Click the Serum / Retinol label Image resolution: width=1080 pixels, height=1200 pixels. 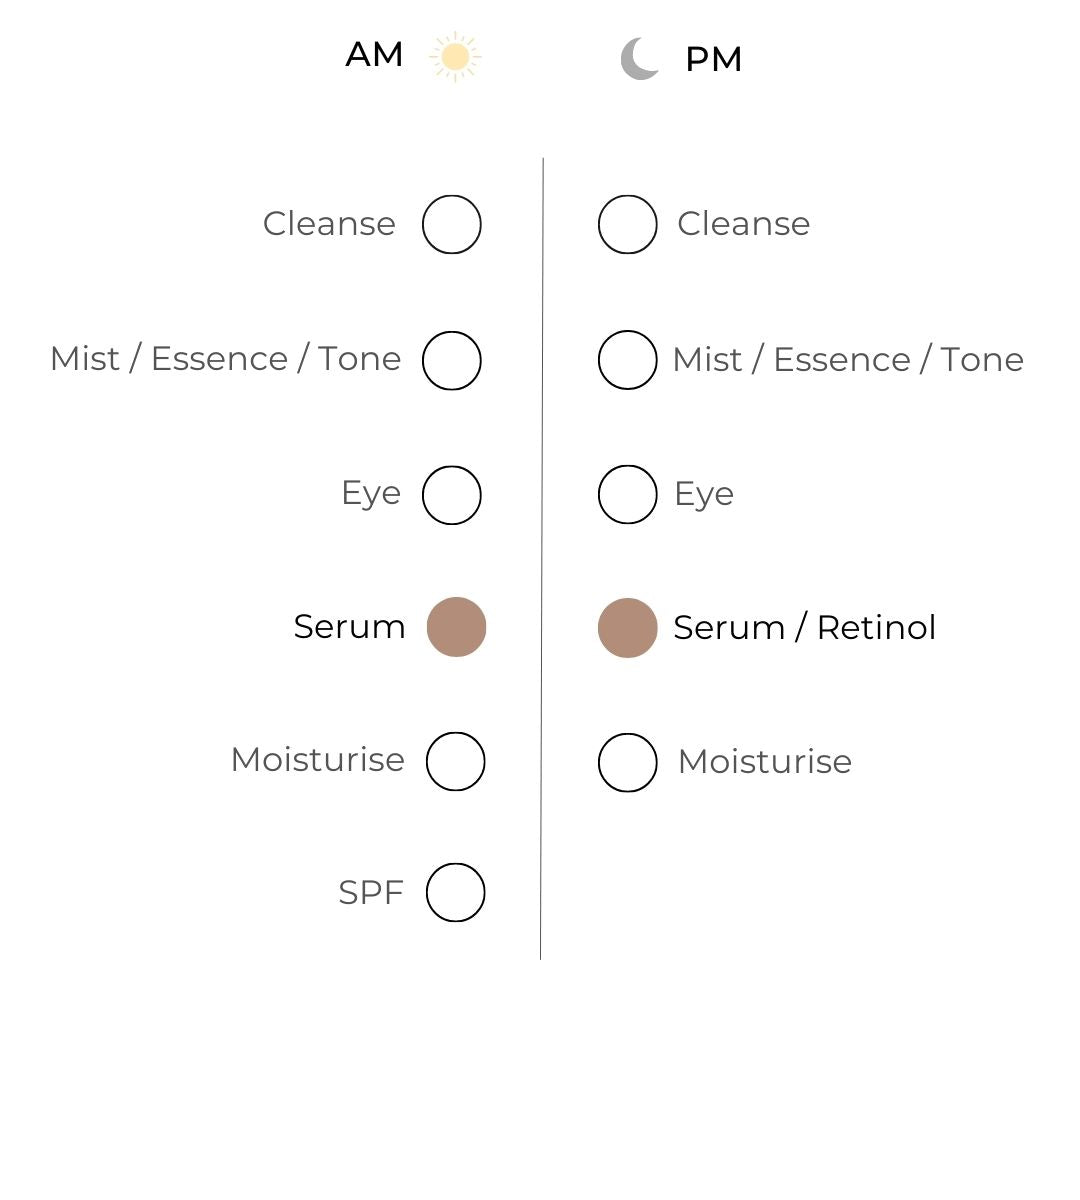804,628
